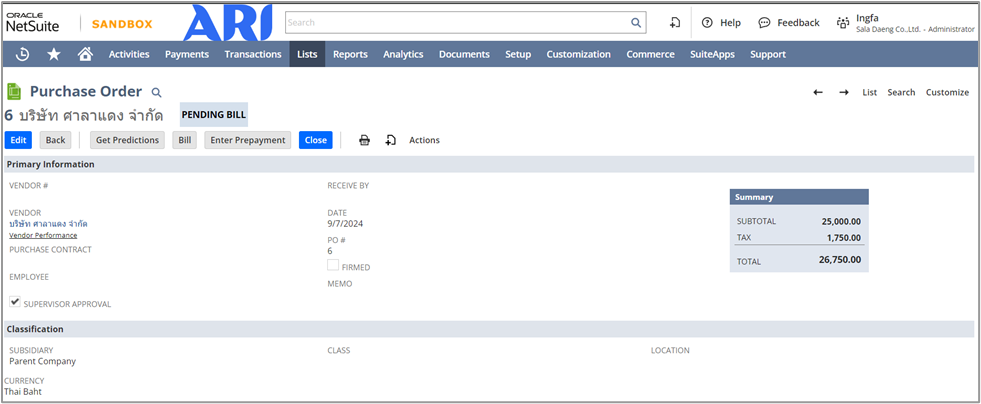Open the Payments menu
Image resolution: width=981 pixels, height=404 pixels.
point(187,54)
